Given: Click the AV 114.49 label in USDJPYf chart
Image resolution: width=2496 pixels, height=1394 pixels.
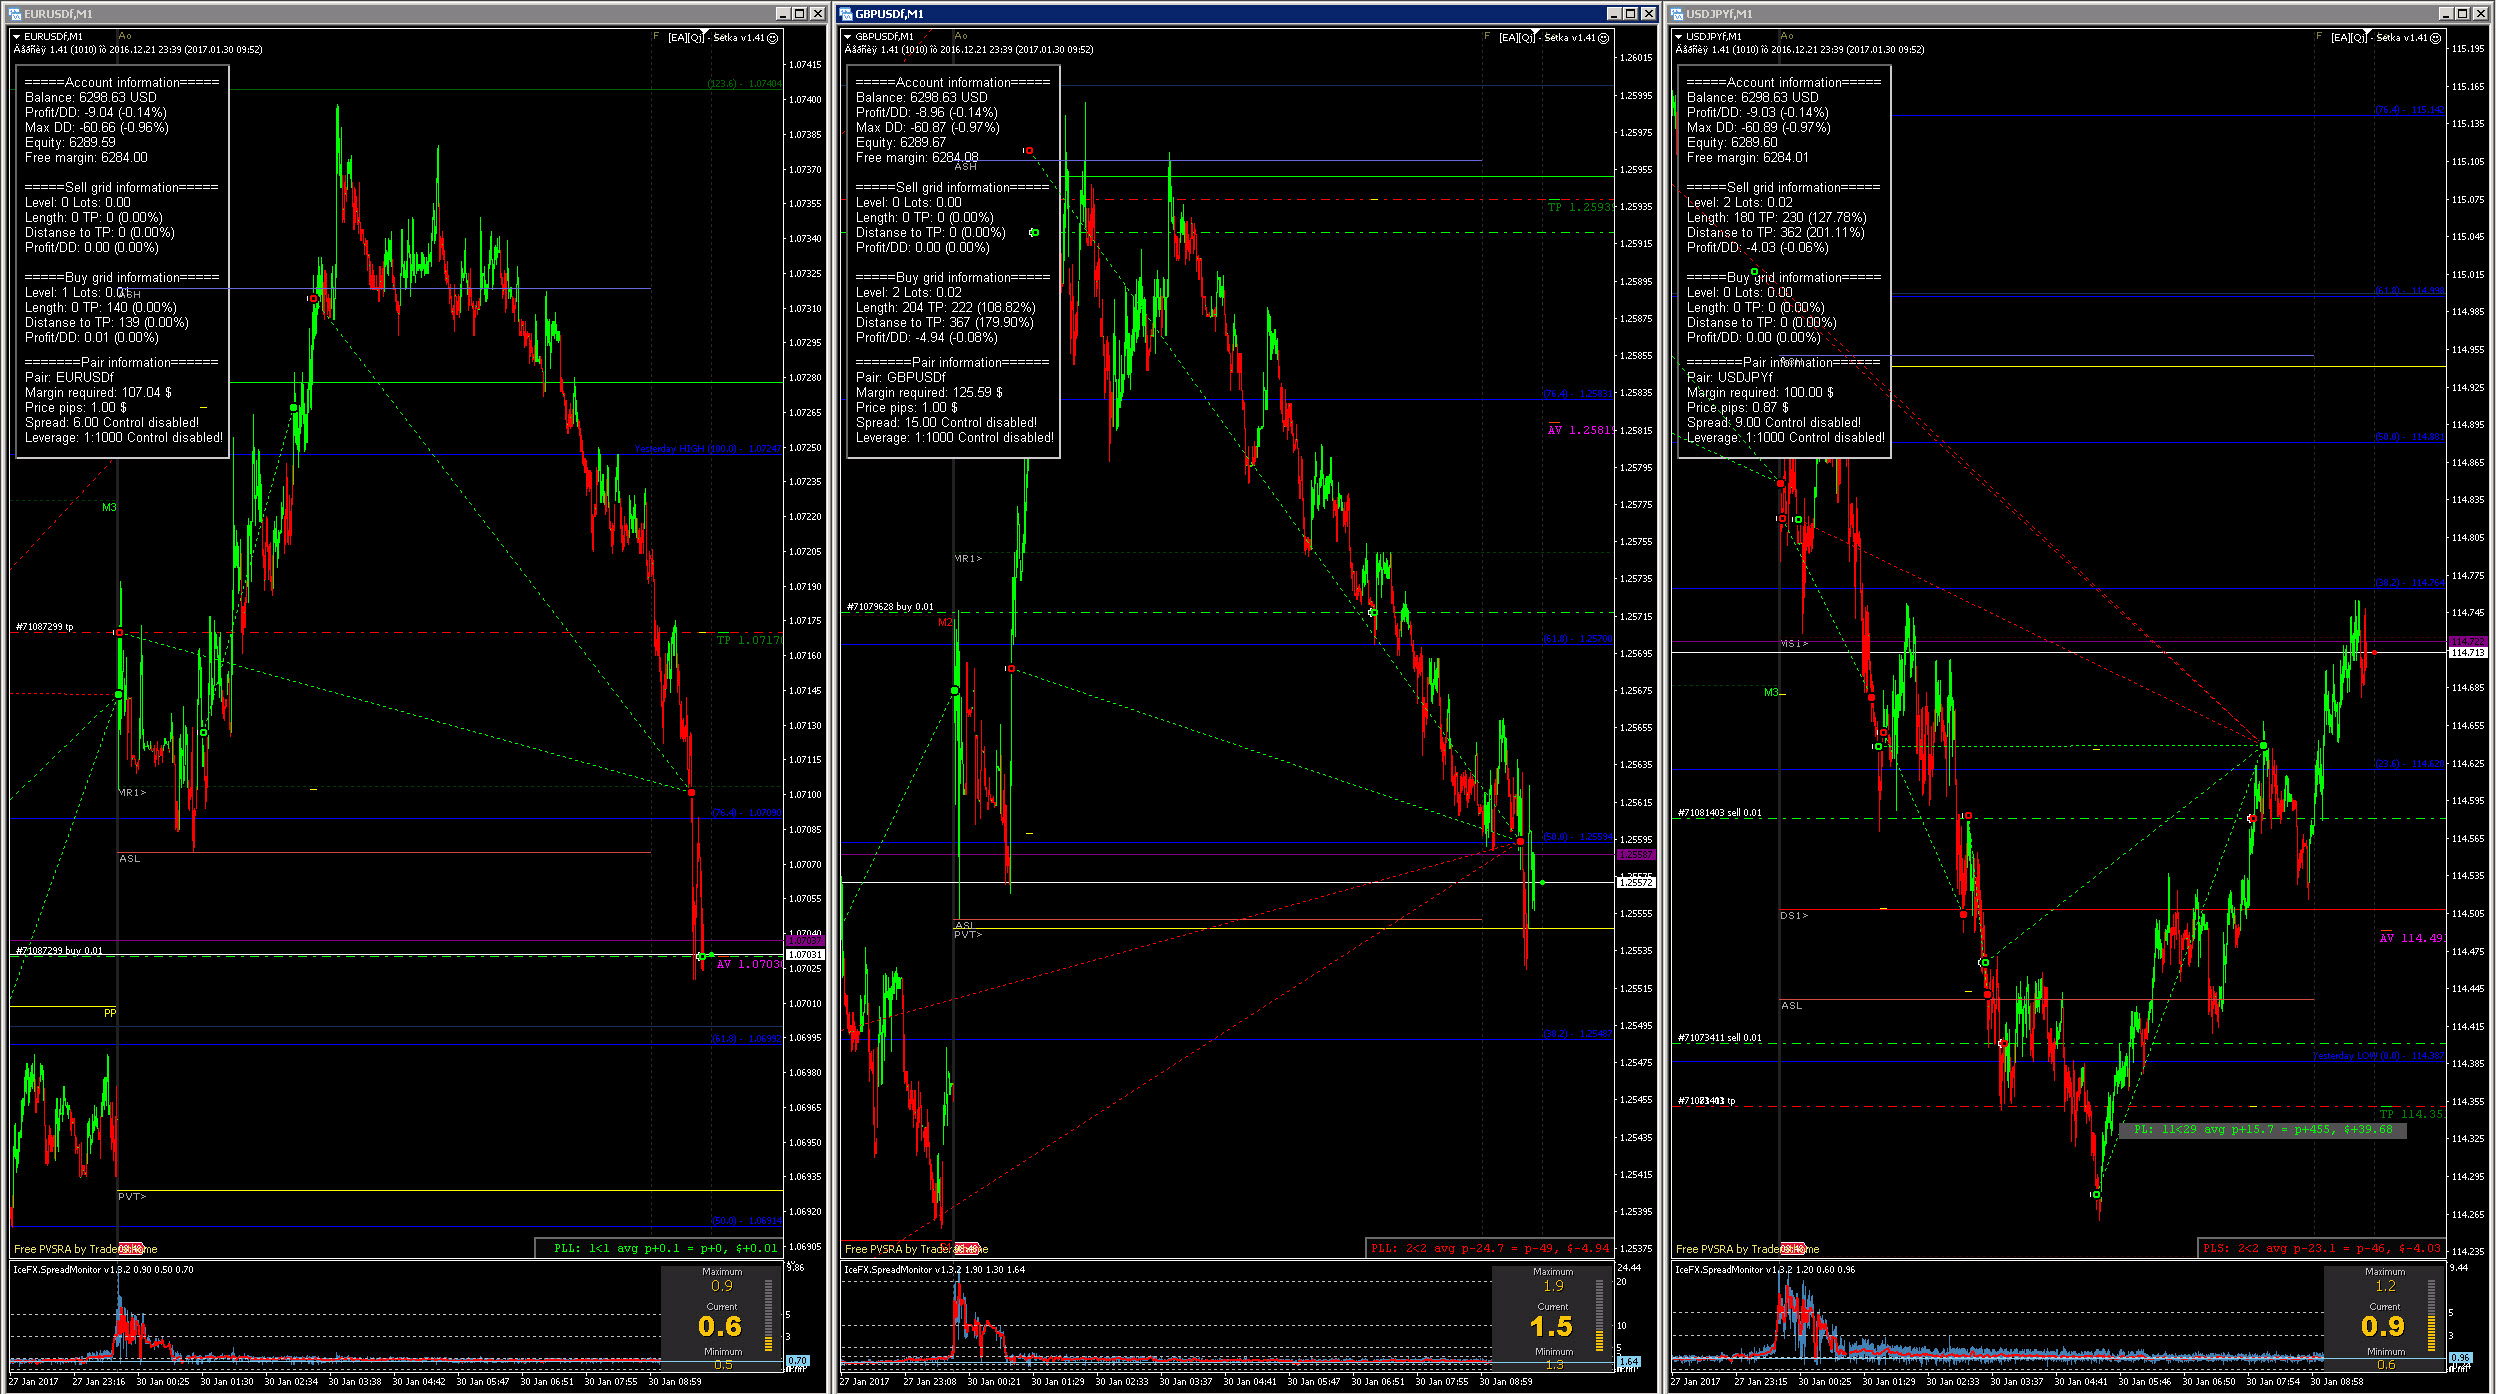Looking at the screenshot, I should 2411,938.
